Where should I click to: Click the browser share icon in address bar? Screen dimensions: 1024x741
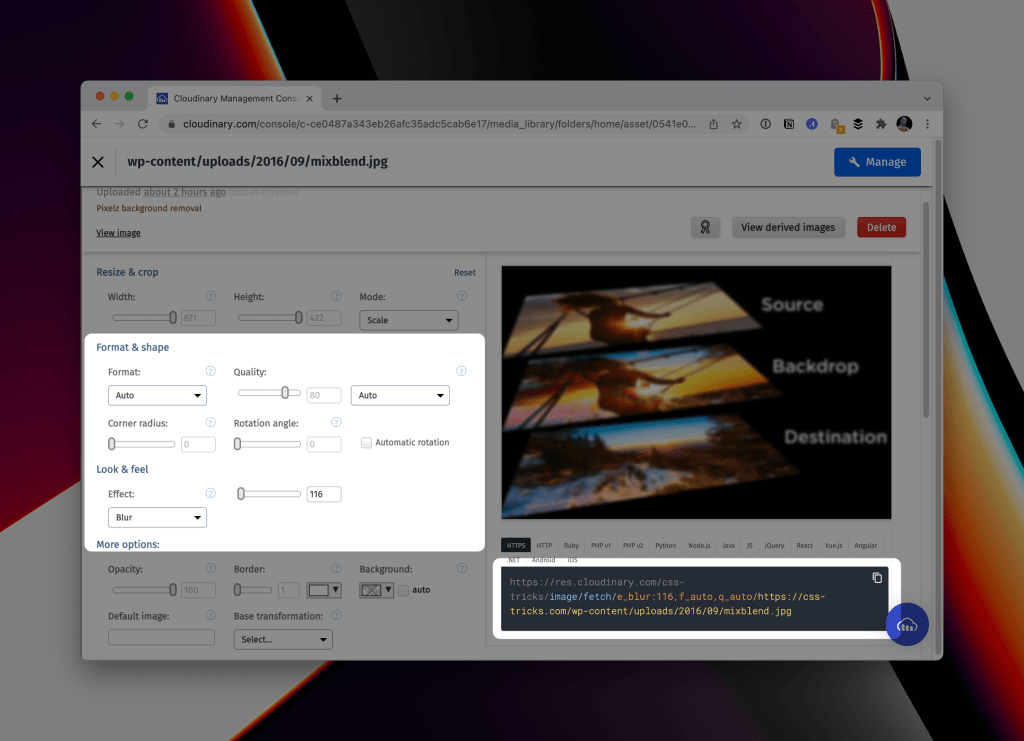(x=714, y=124)
